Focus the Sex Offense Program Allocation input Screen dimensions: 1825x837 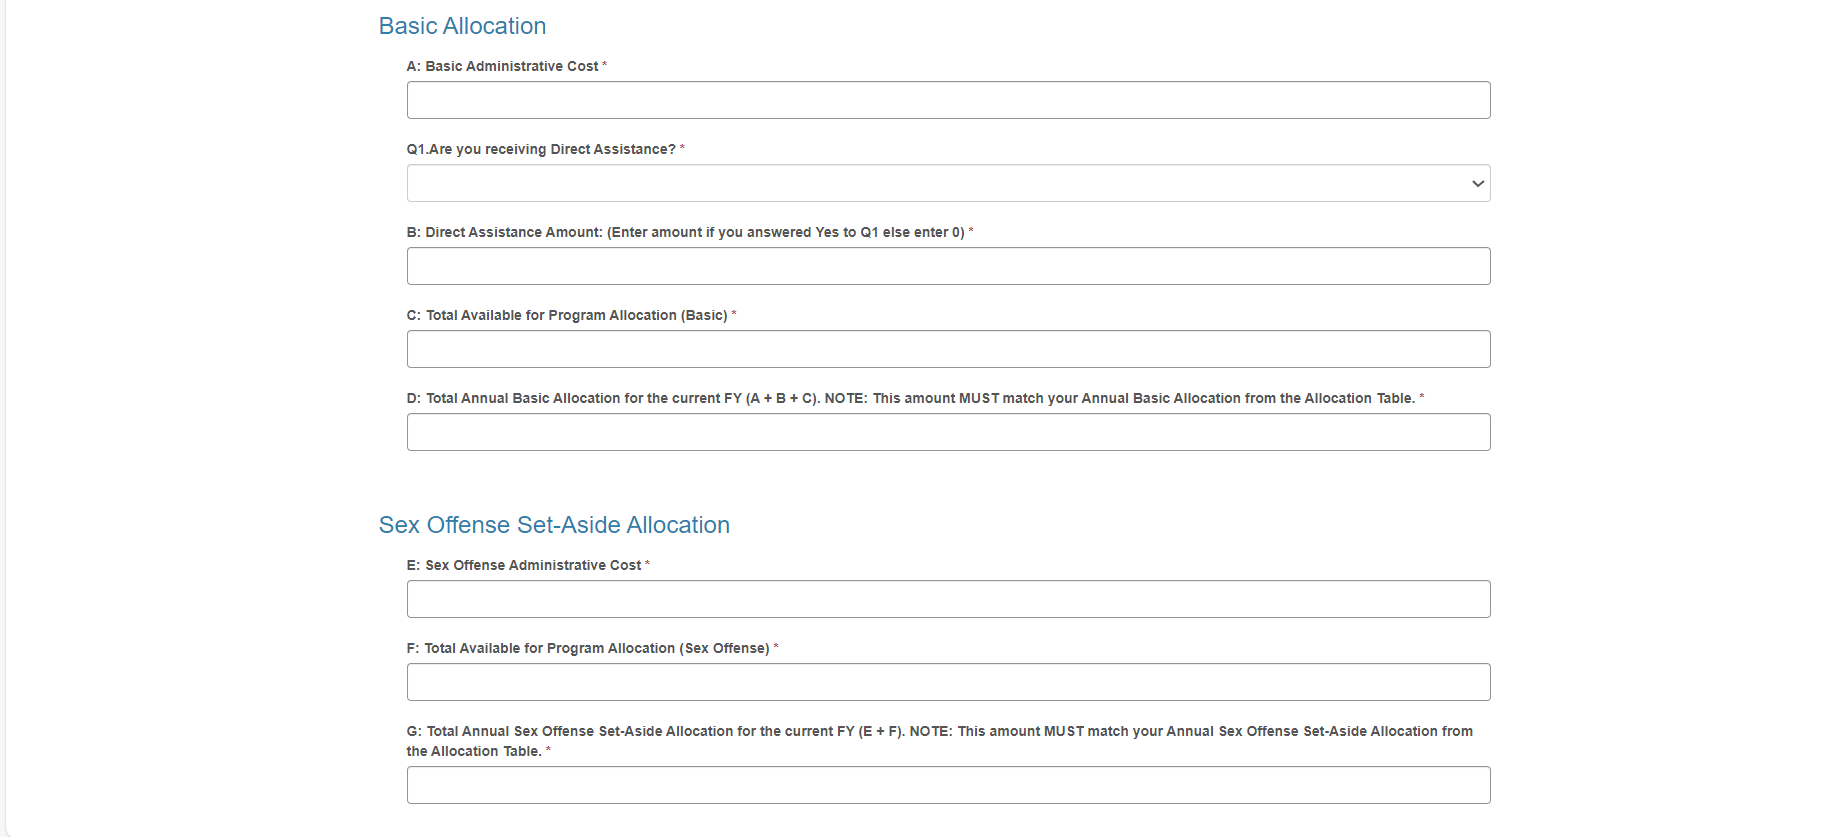(948, 682)
